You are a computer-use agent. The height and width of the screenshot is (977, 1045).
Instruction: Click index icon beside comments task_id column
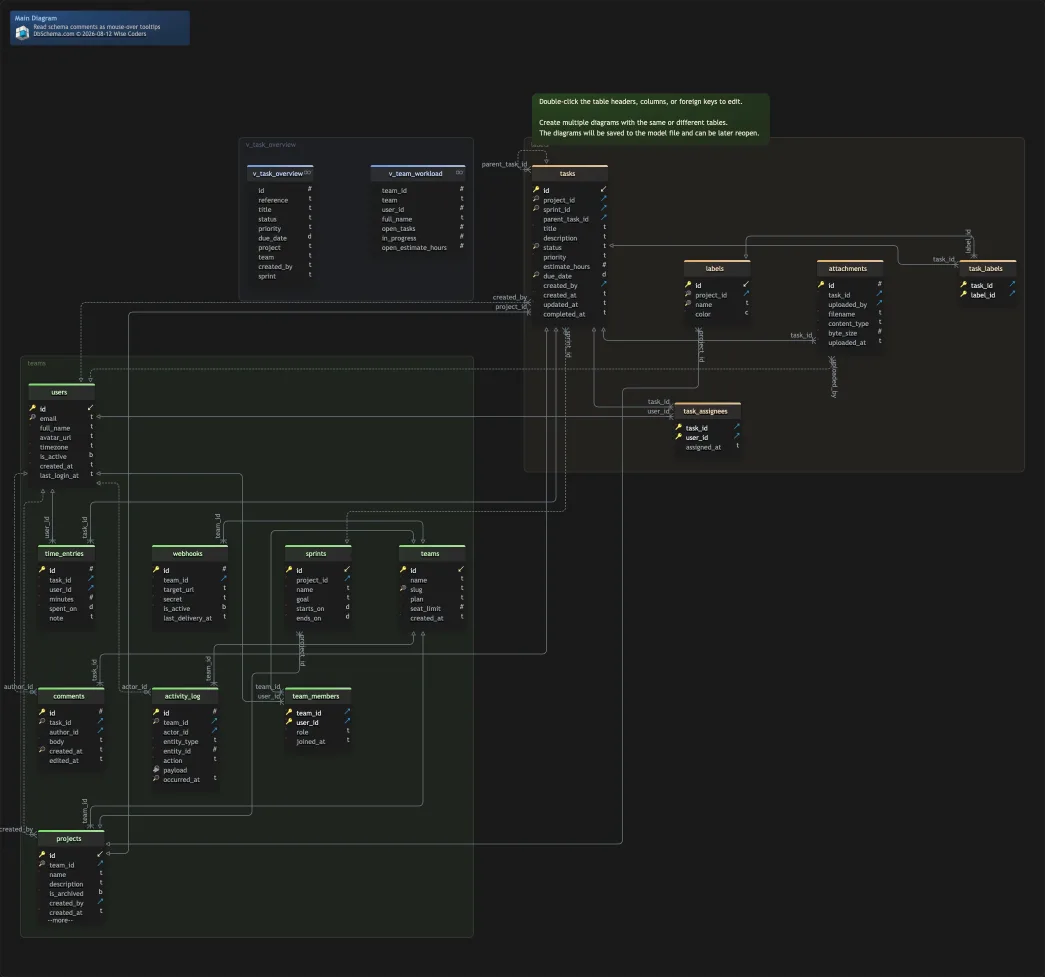[42, 722]
